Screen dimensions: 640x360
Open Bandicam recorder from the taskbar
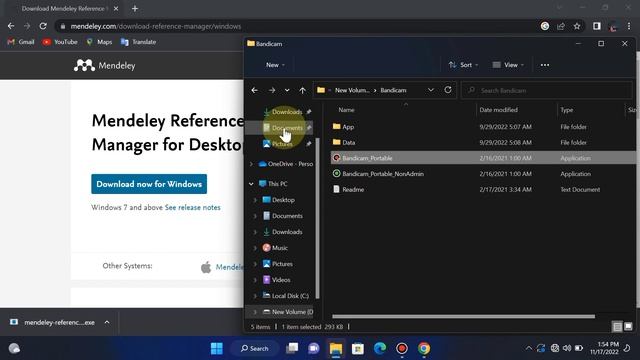(402, 349)
